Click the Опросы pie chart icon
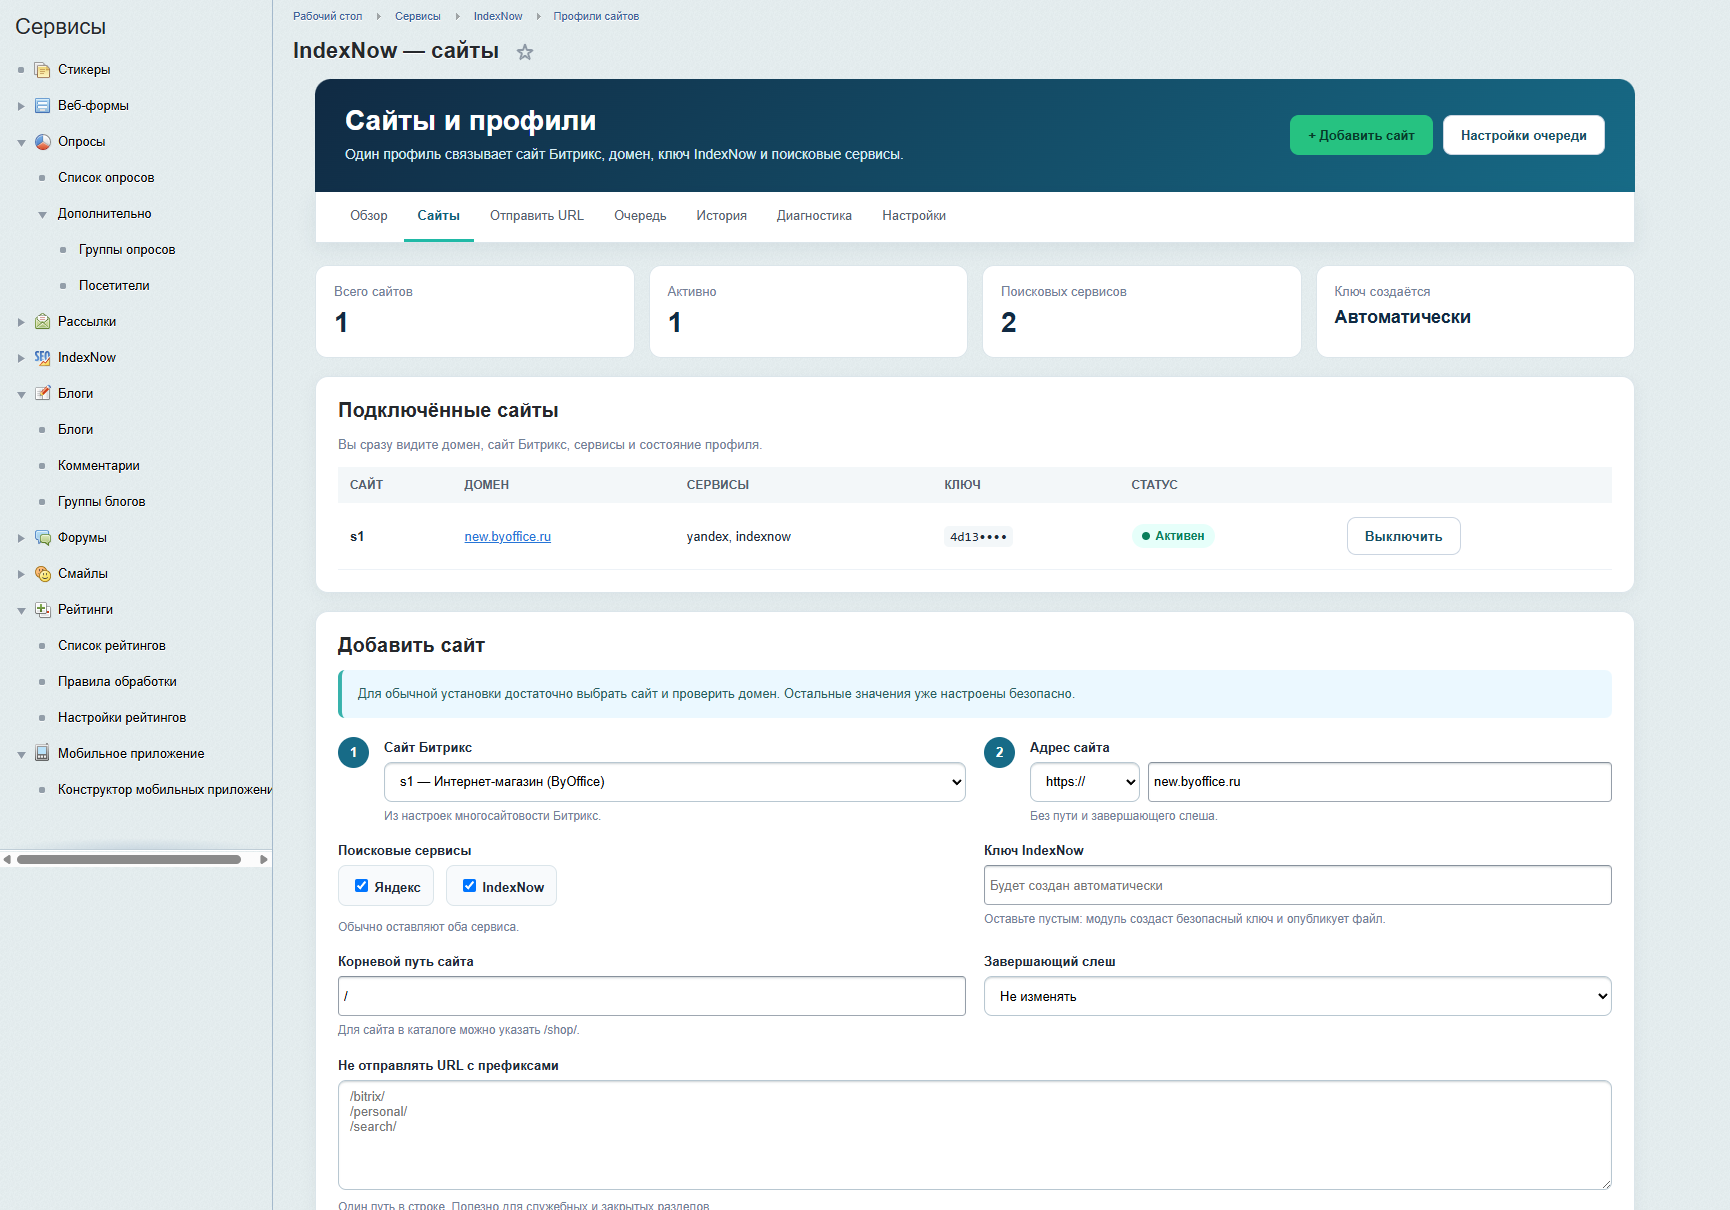 coord(42,142)
